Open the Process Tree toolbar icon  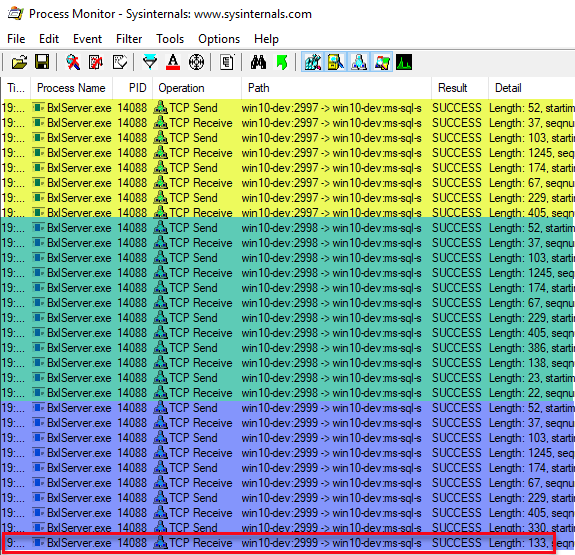pyautogui.click(x=227, y=62)
